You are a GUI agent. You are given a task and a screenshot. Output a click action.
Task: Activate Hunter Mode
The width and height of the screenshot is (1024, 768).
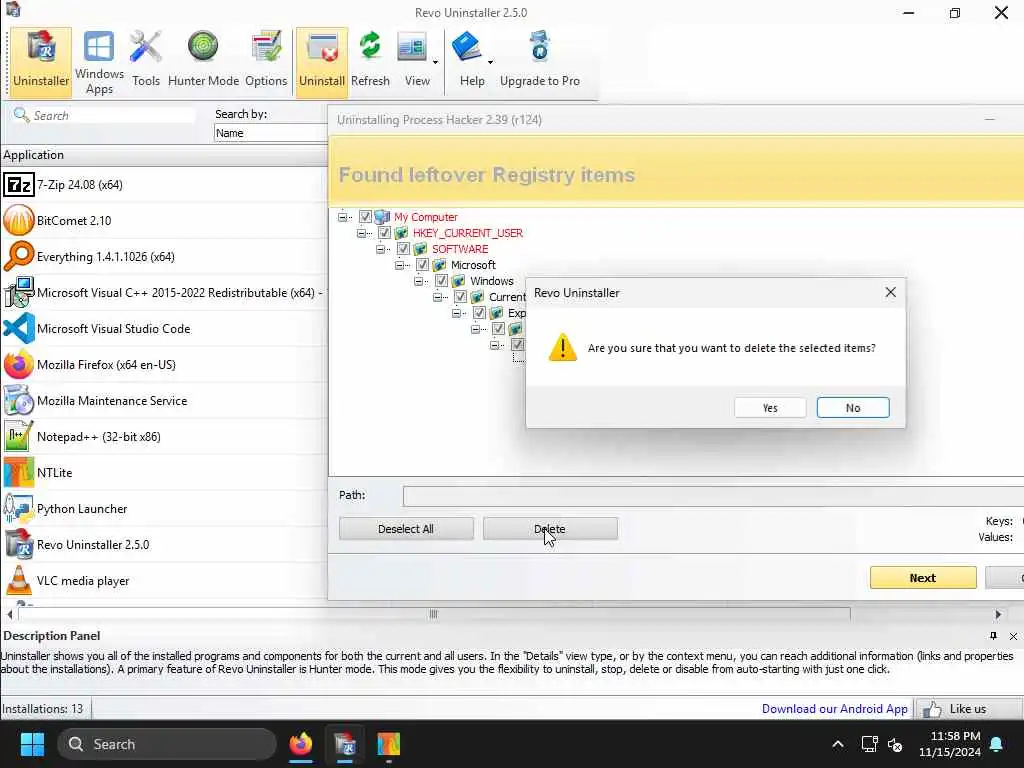[x=203, y=61]
